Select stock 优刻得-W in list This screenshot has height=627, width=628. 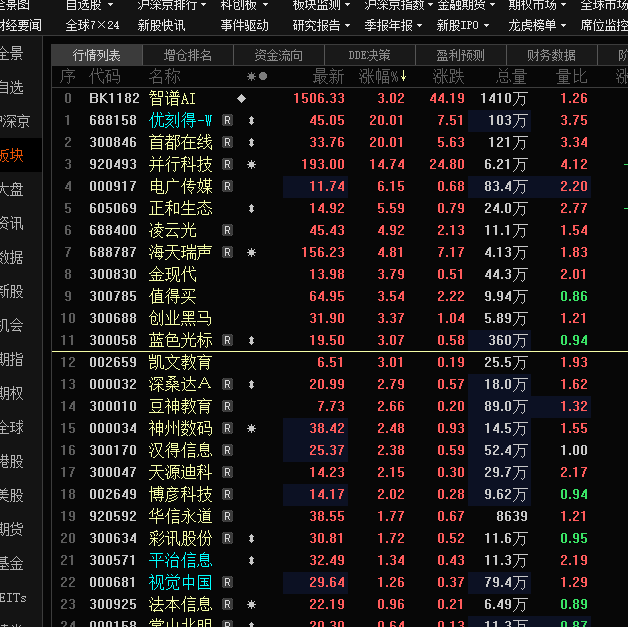[180, 121]
